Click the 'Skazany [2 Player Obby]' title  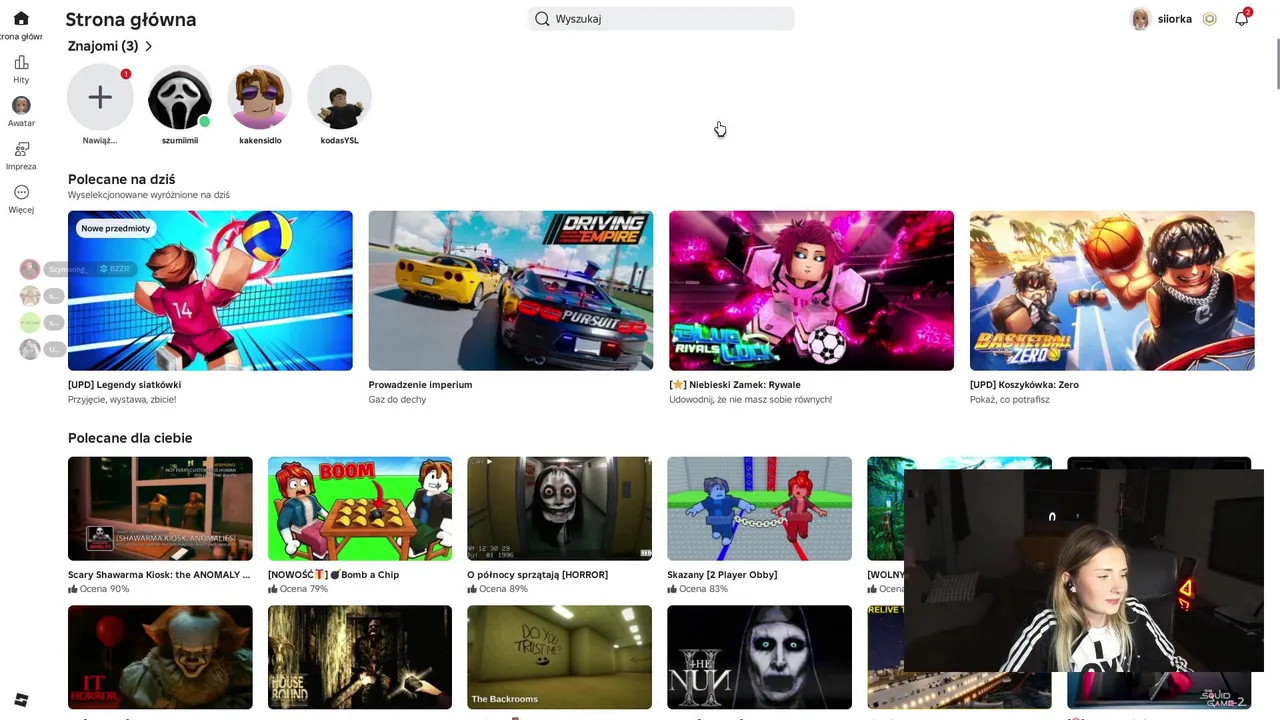[722, 575]
